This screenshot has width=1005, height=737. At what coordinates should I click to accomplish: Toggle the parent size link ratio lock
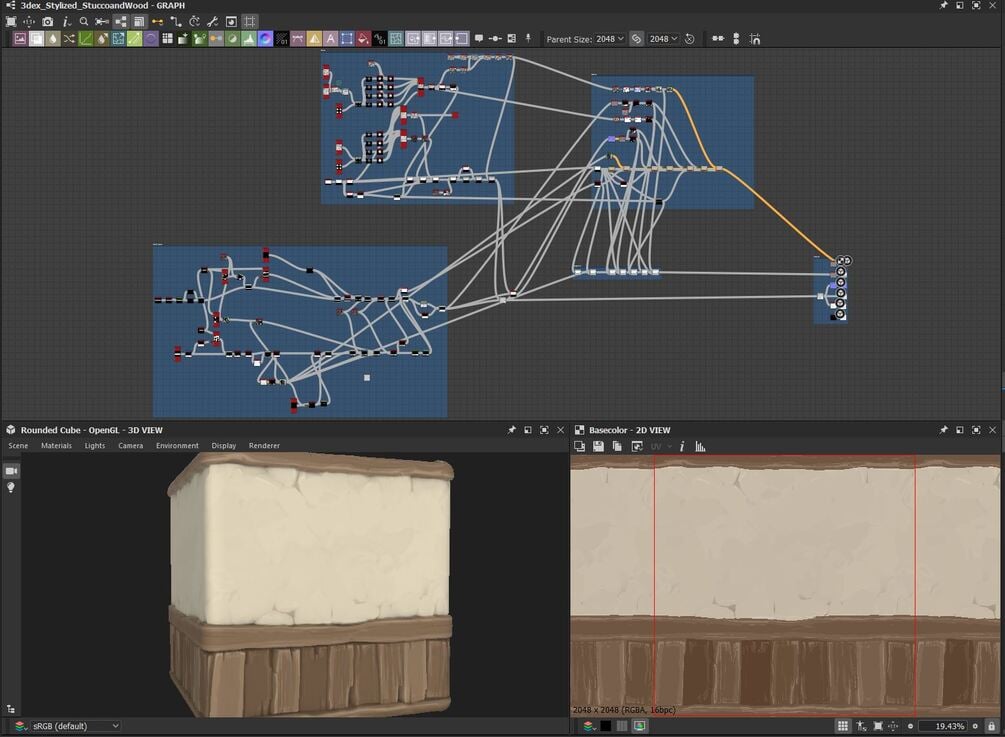click(636, 39)
